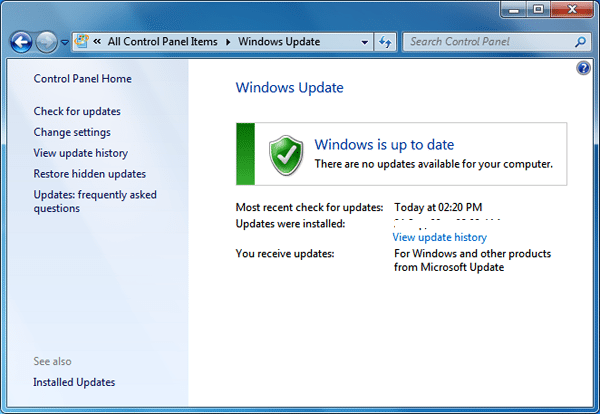Open the recent pages dropdown arrow
Viewport: 600px width, 414px height.
[x=65, y=42]
